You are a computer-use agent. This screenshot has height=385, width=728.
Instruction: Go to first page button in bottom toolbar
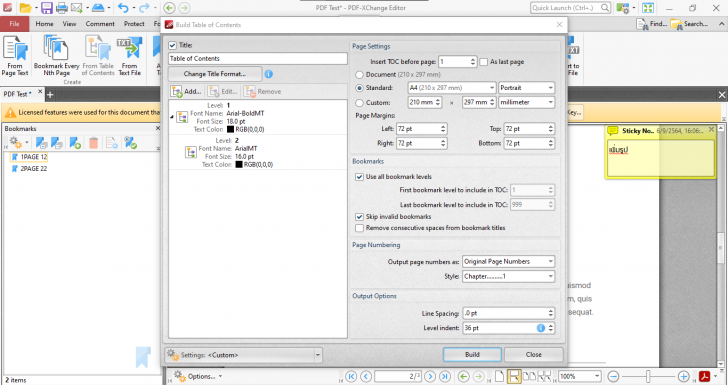[x=351, y=376]
